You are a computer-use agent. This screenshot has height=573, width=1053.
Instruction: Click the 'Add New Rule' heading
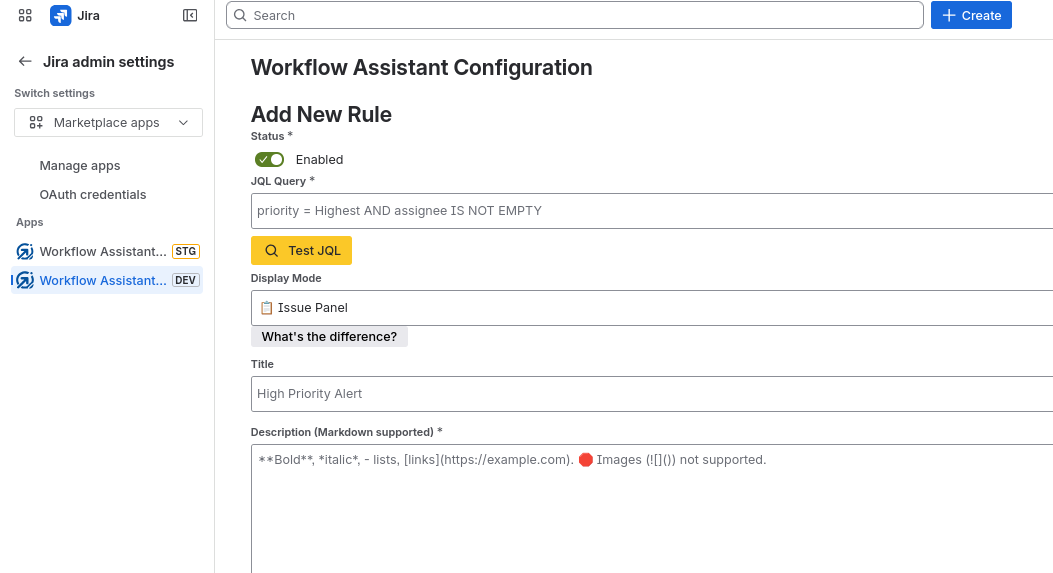coord(321,114)
